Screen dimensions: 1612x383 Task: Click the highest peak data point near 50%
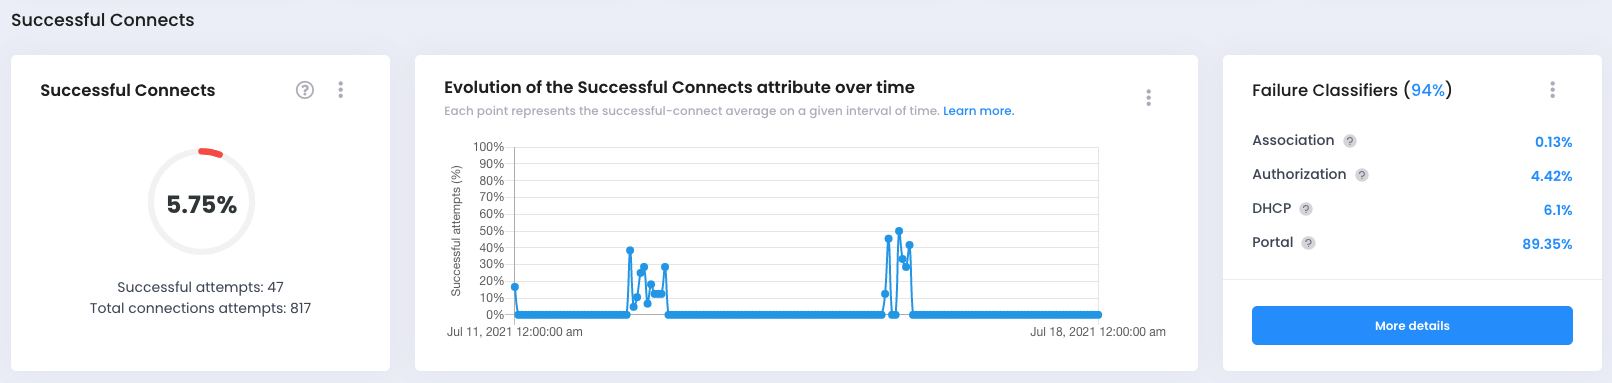[x=899, y=231]
